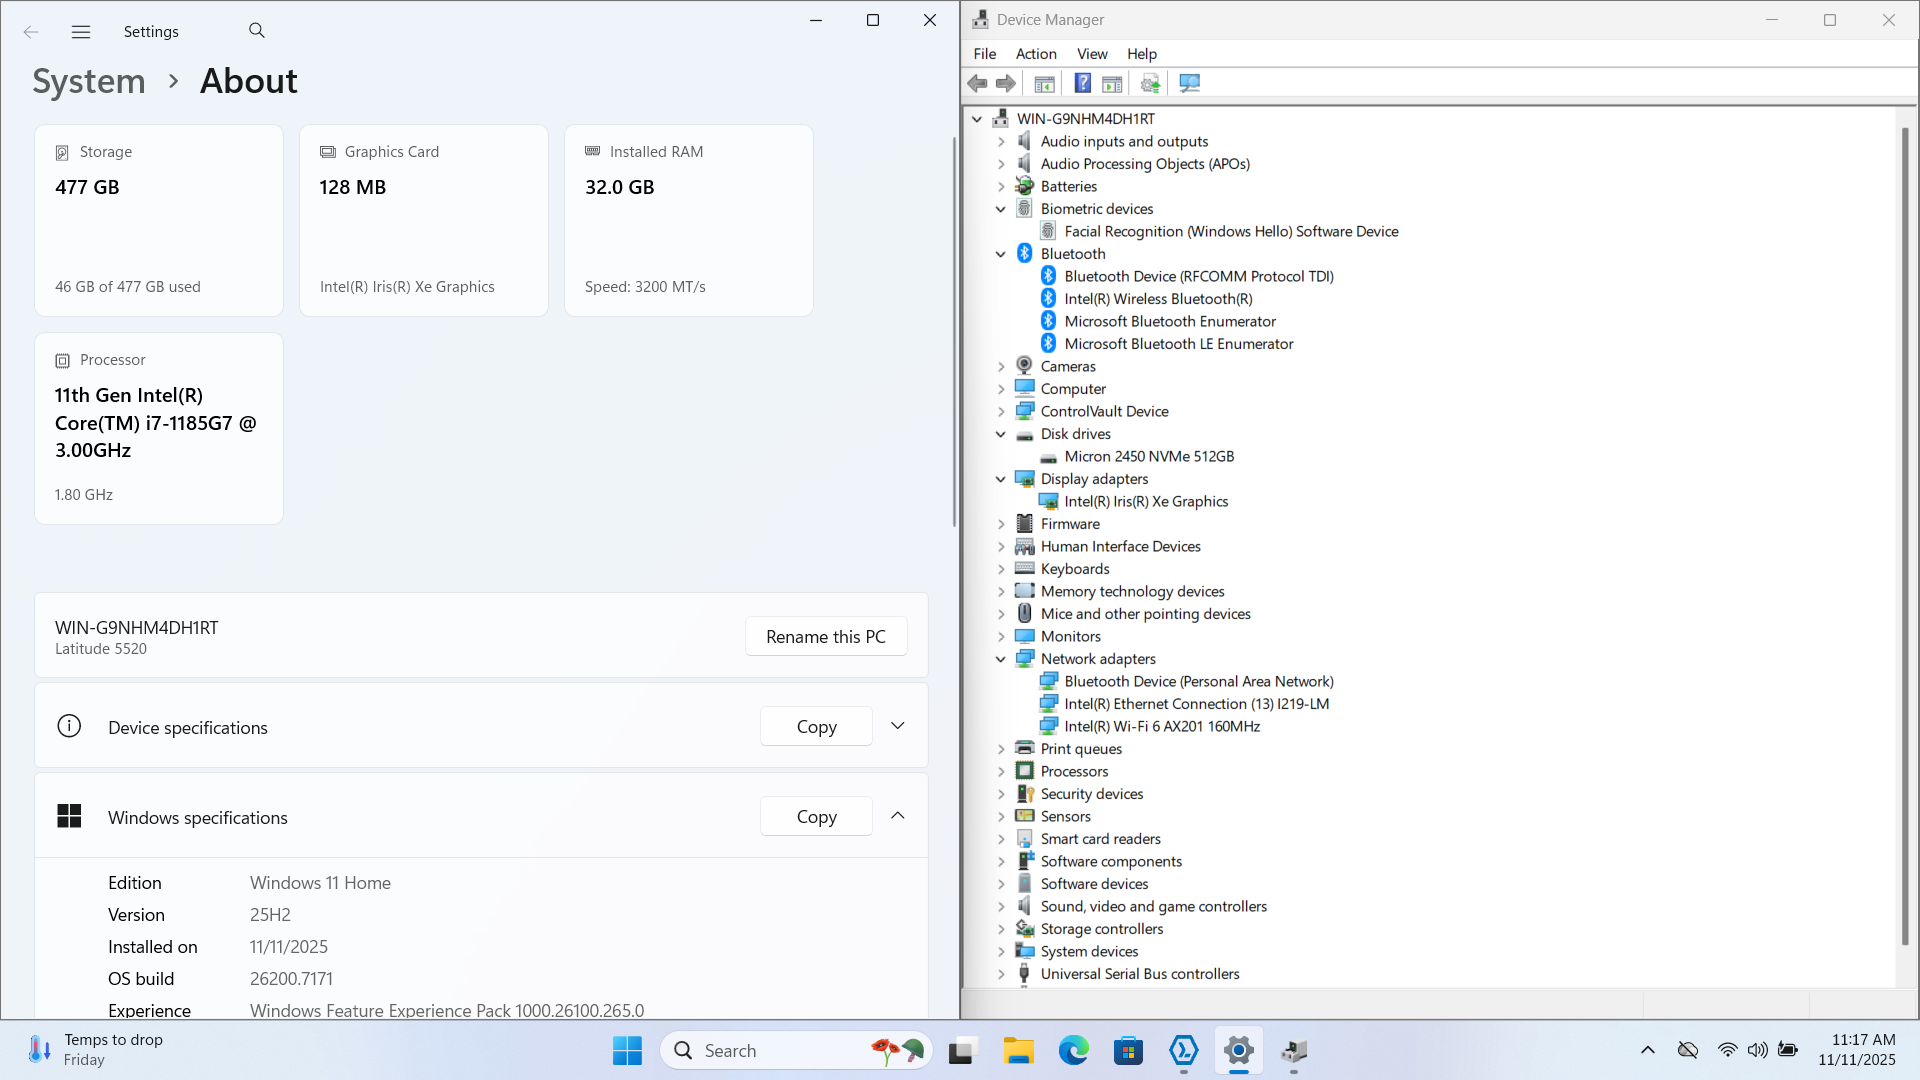This screenshot has width=1920, height=1080.
Task: Open the View menu in Device Manager
Action: (x=1091, y=54)
